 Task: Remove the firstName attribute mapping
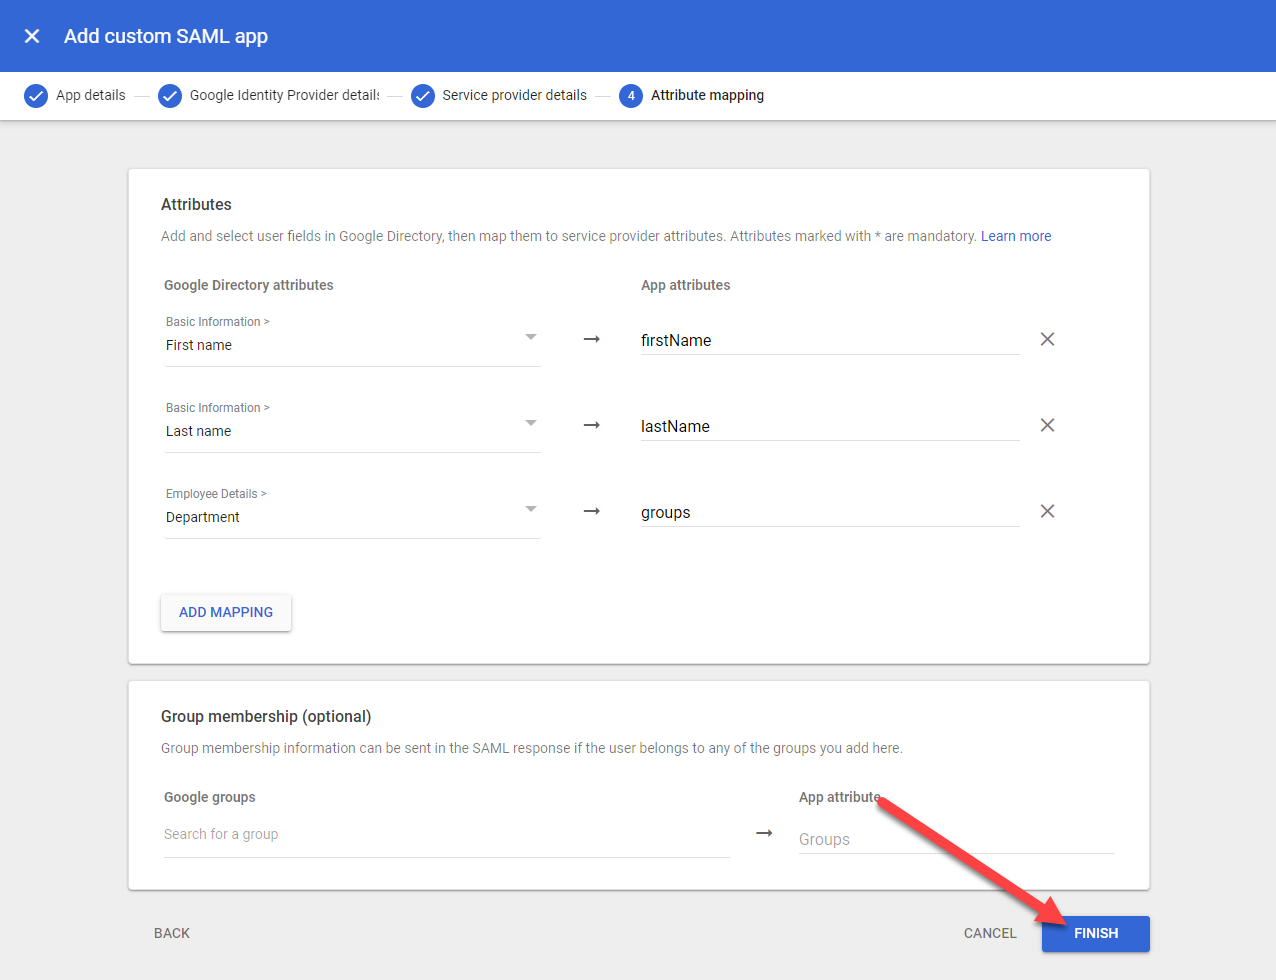[x=1047, y=339]
